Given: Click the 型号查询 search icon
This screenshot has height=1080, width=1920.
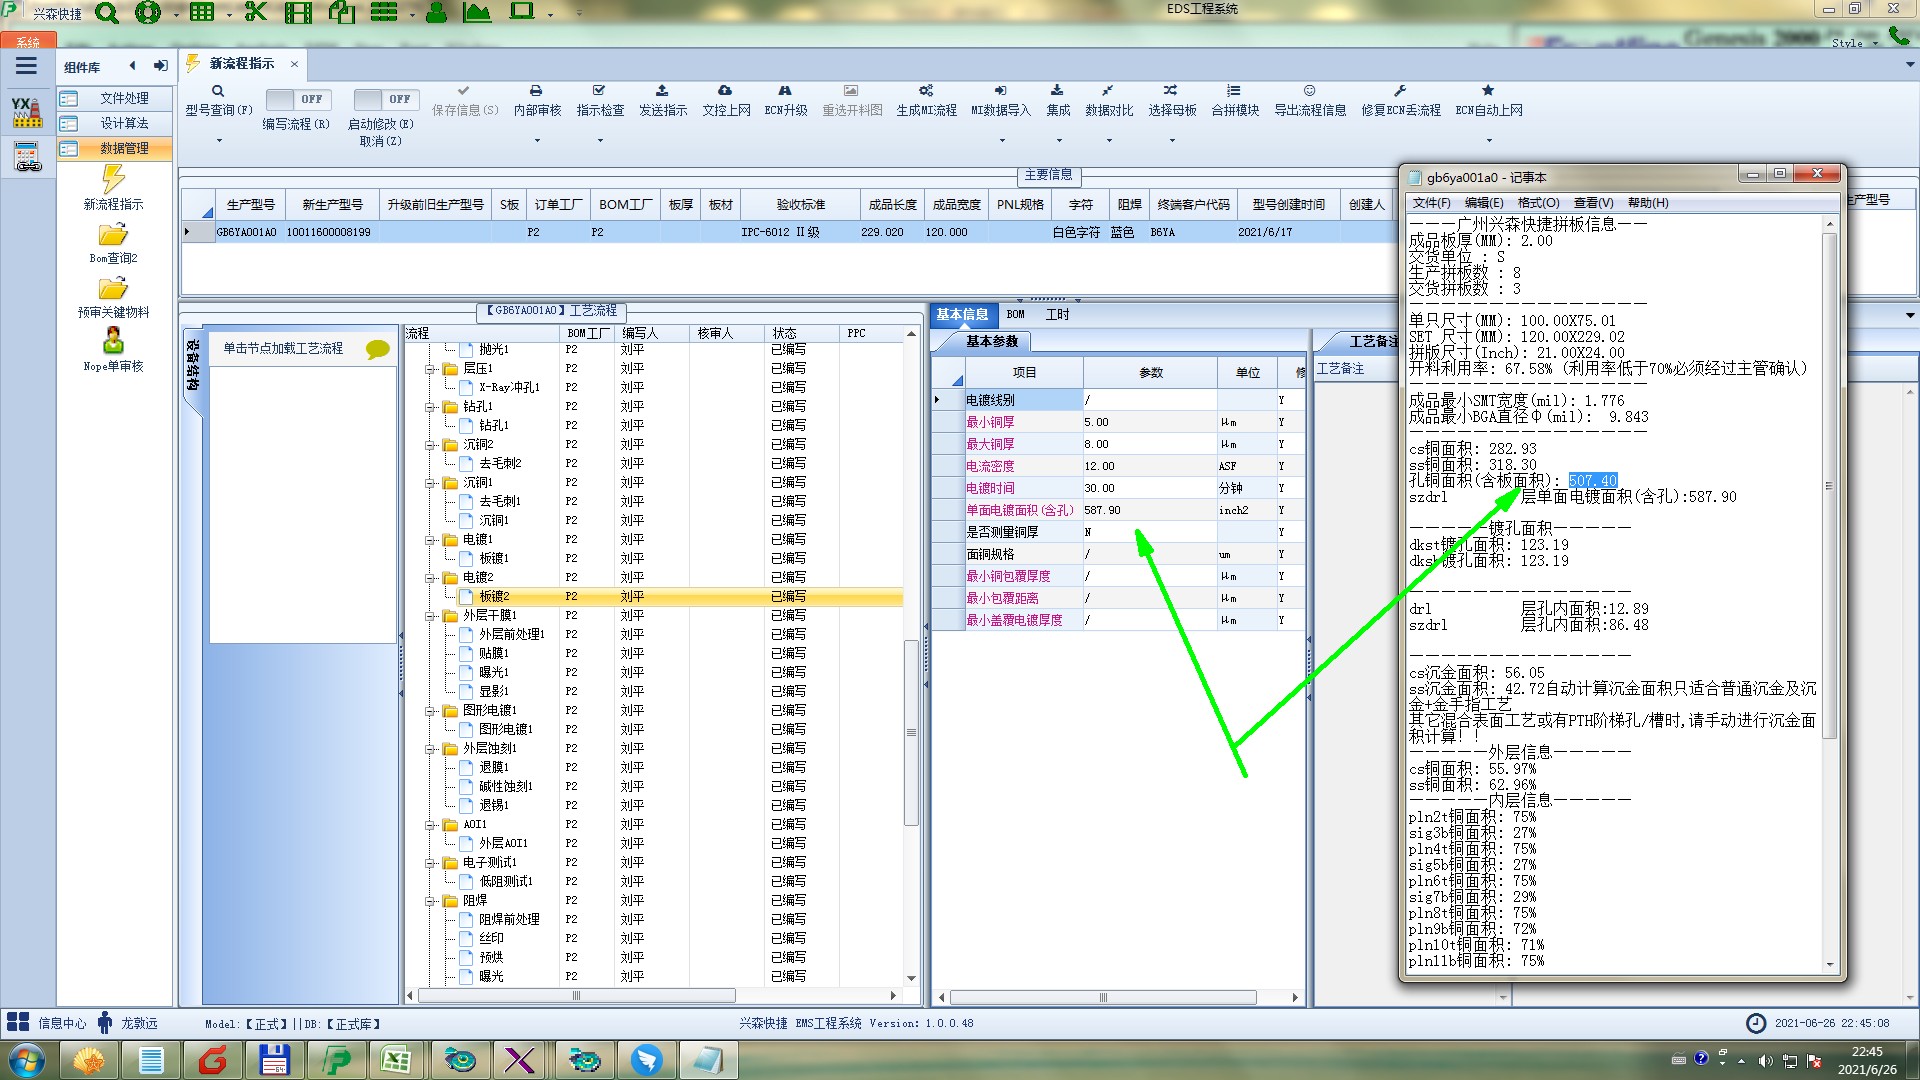Looking at the screenshot, I should [218, 91].
